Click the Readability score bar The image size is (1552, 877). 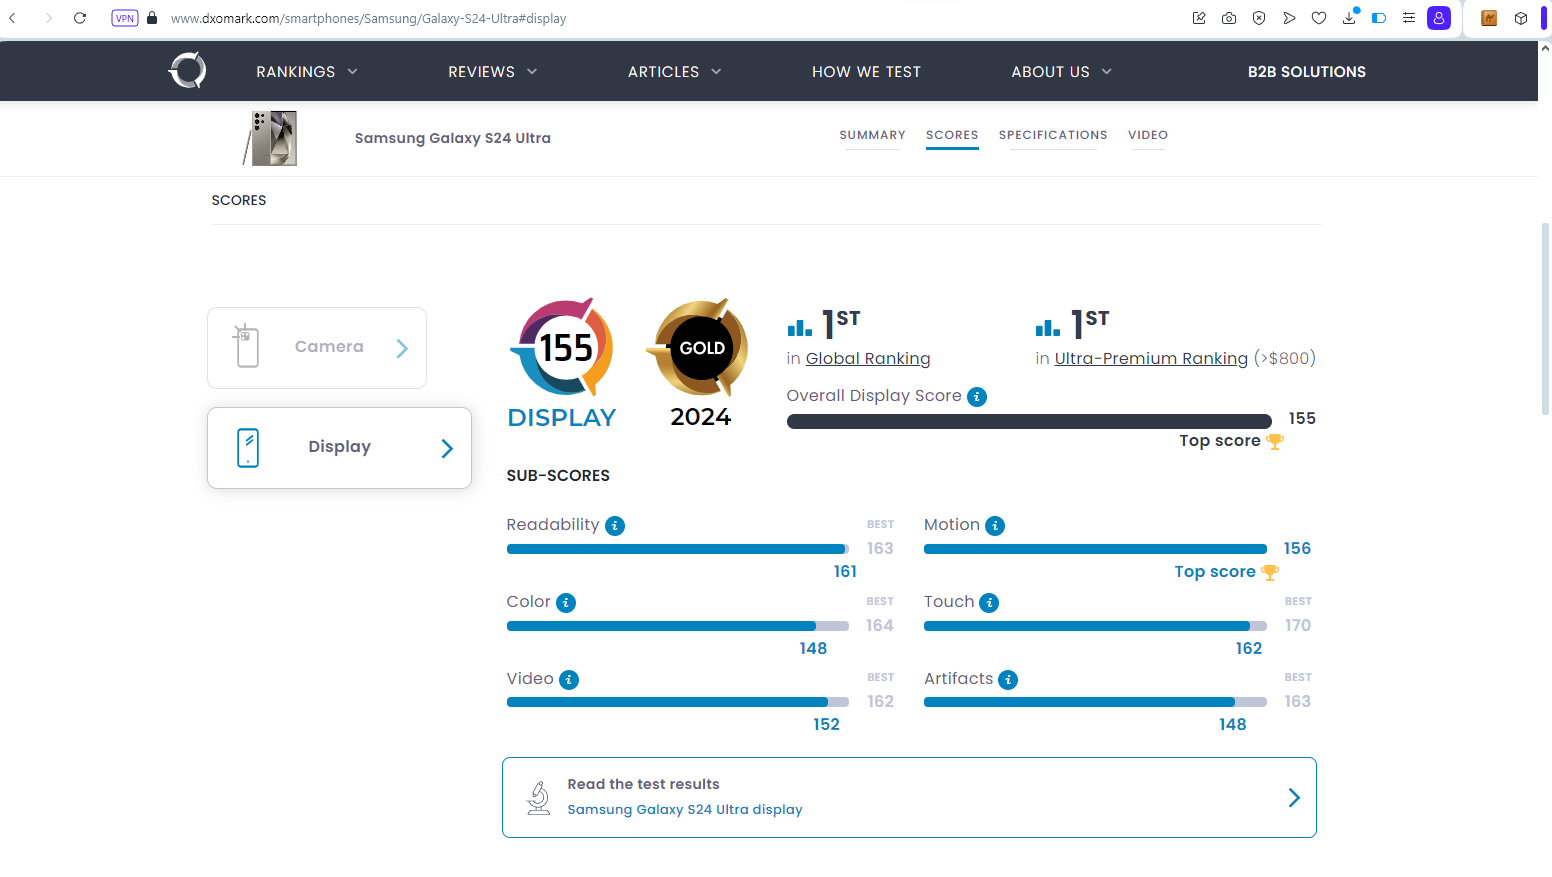click(x=678, y=549)
